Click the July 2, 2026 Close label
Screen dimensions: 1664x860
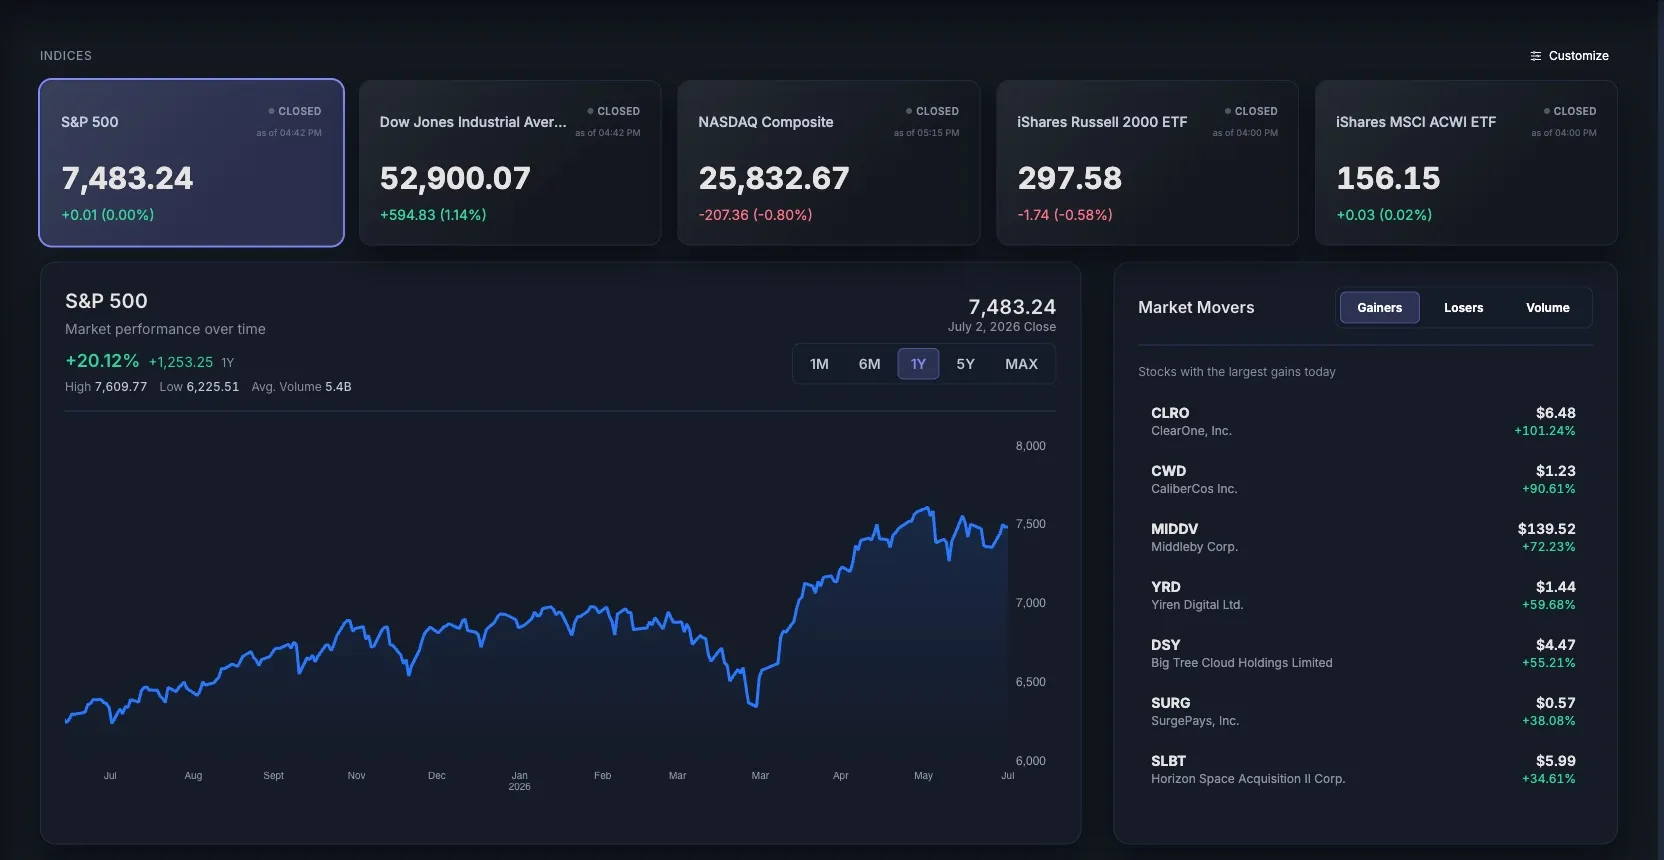[x=1002, y=327]
